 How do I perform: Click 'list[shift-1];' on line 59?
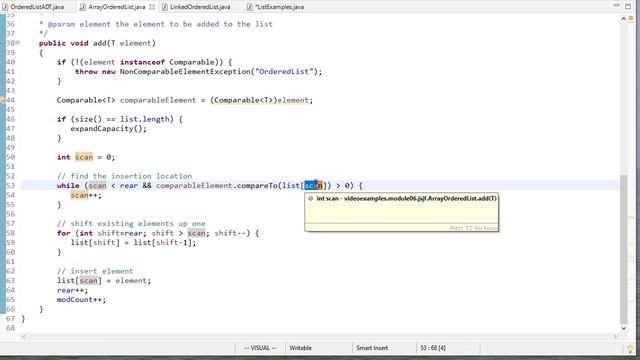tap(165, 242)
